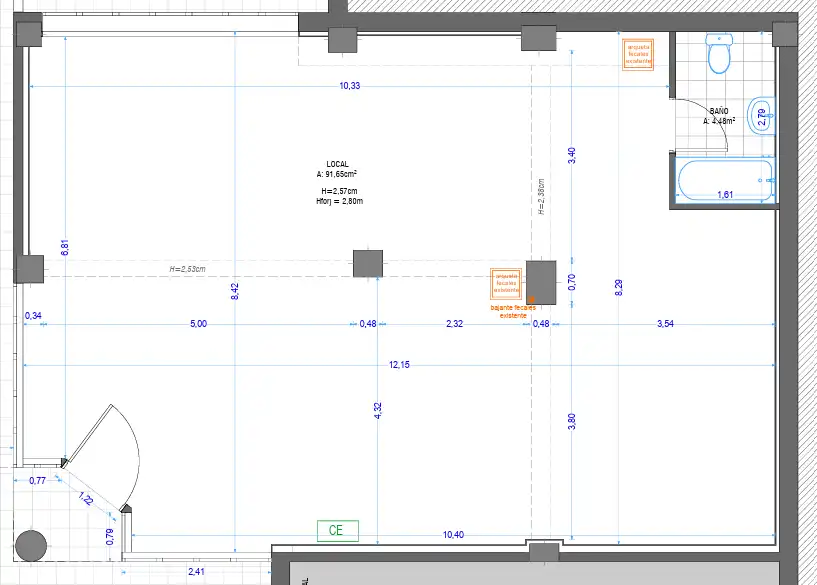Click the orange arqueta box above bajante fecales

click(x=506, y=283)
